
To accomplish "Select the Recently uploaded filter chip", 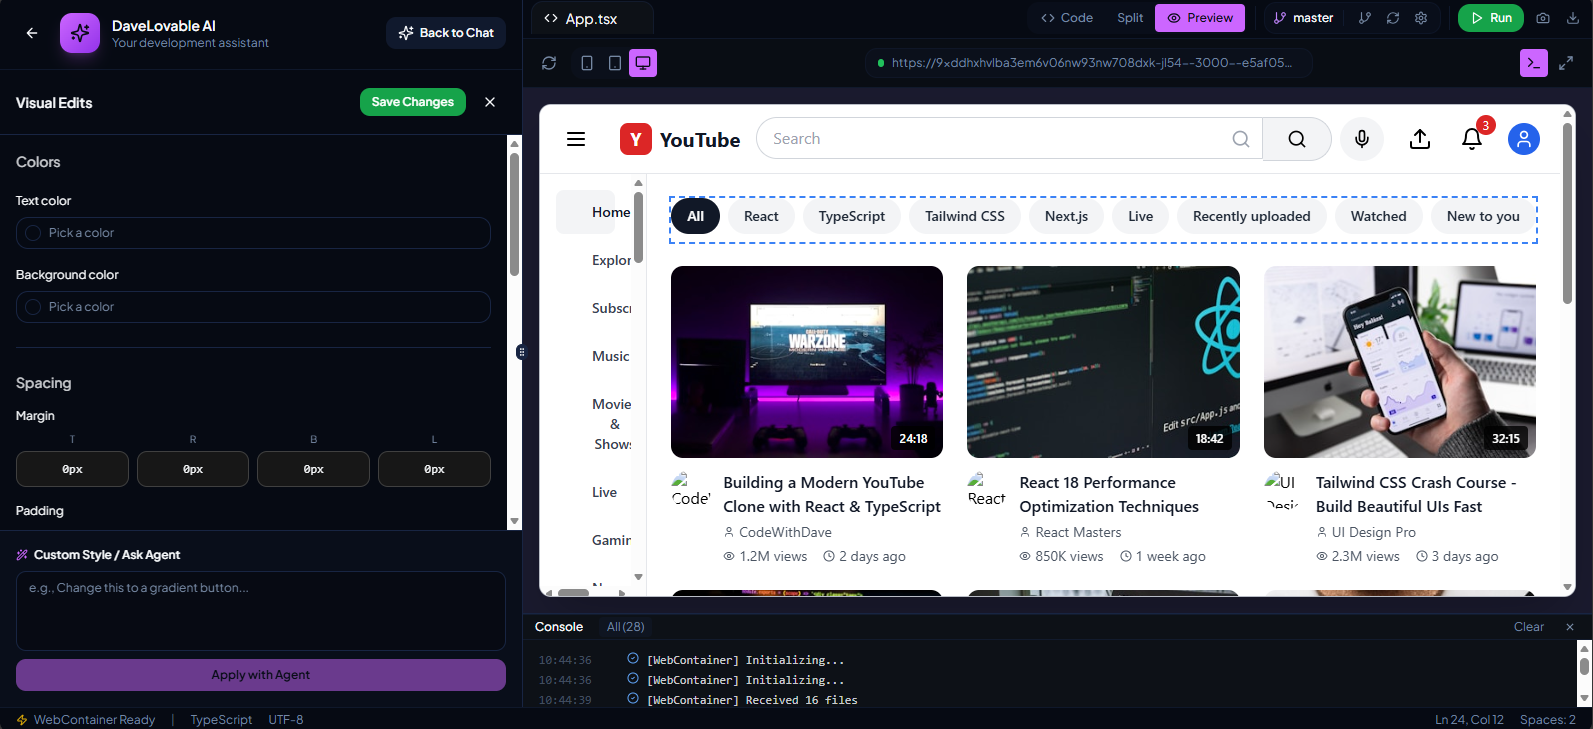I will click(x=1251, y=216).
